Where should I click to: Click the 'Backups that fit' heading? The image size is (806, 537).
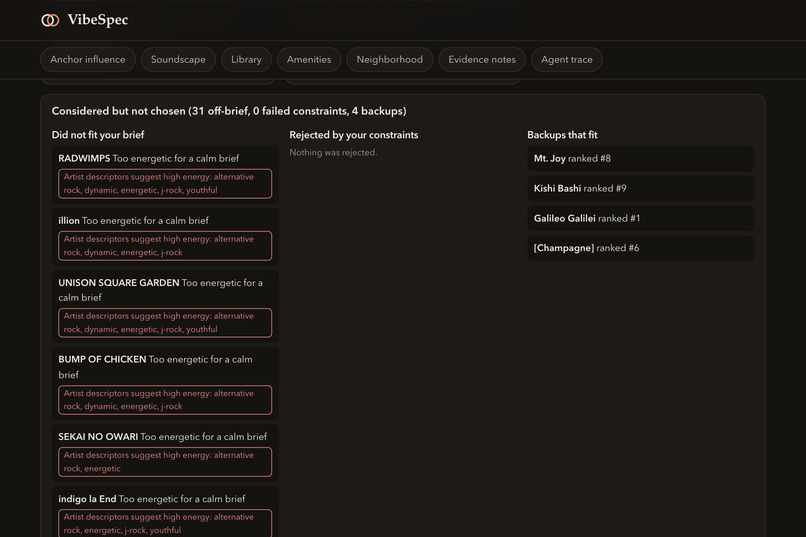tap(562, 135)
